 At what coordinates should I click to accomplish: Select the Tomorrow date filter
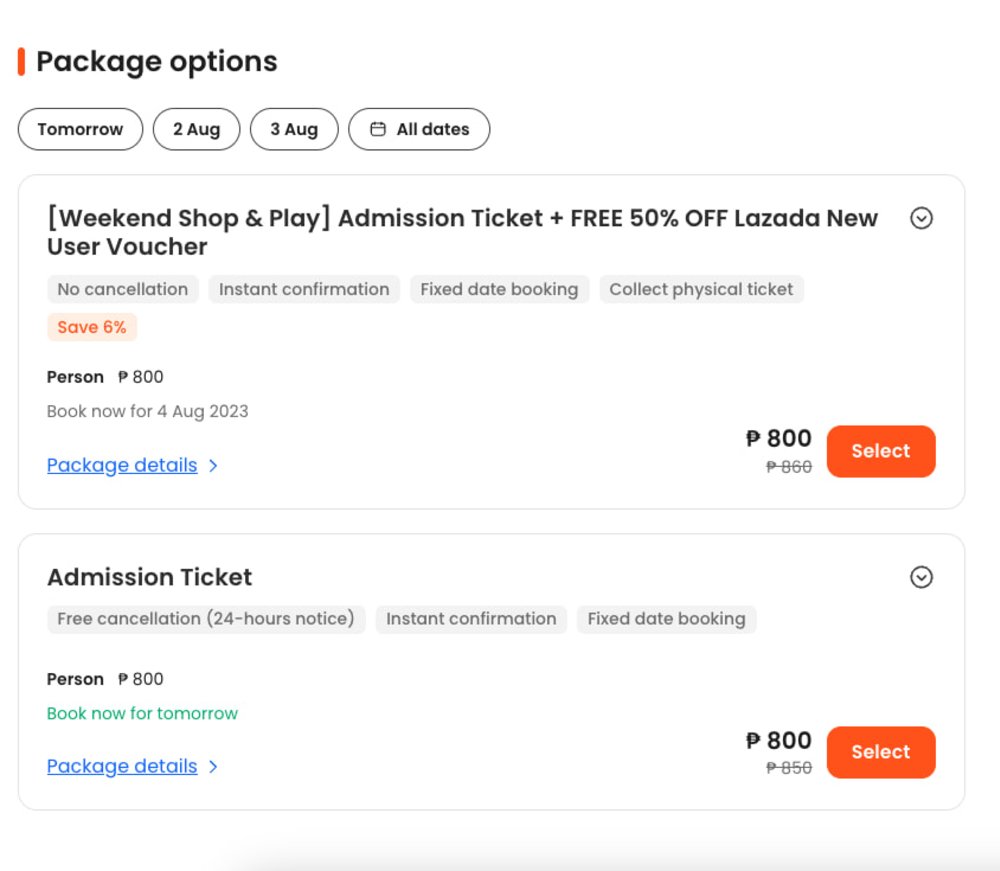pos(80,129)
